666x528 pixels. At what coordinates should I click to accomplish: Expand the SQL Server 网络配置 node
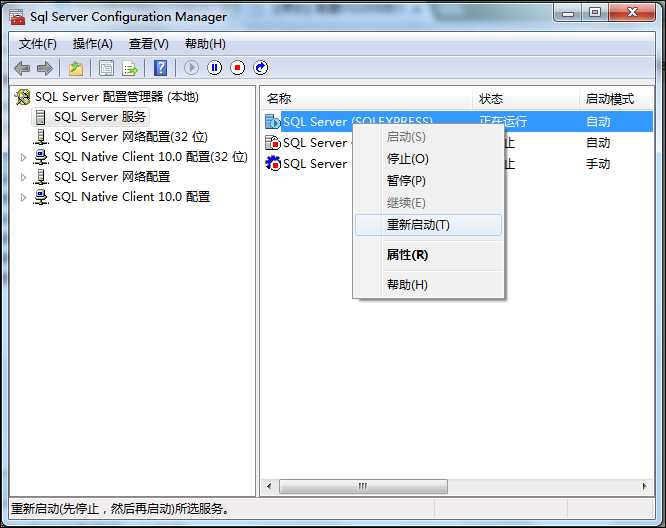23,177
